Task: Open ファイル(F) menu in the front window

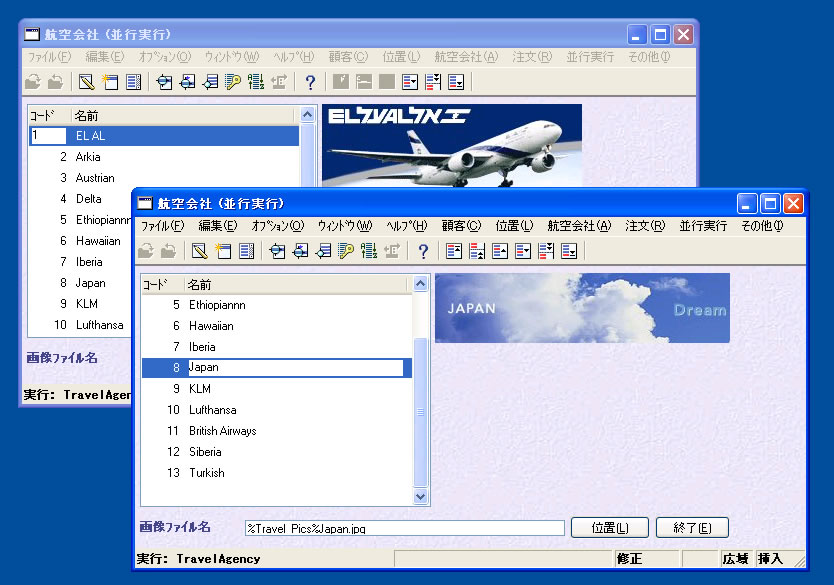Action: click(163, 226)
